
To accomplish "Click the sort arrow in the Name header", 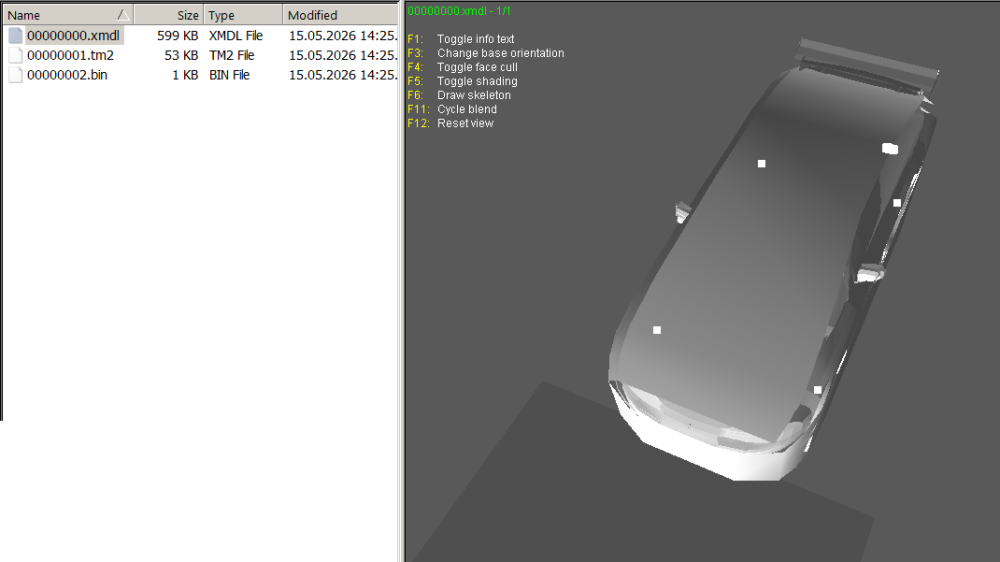I will click(x=123, y=15).
